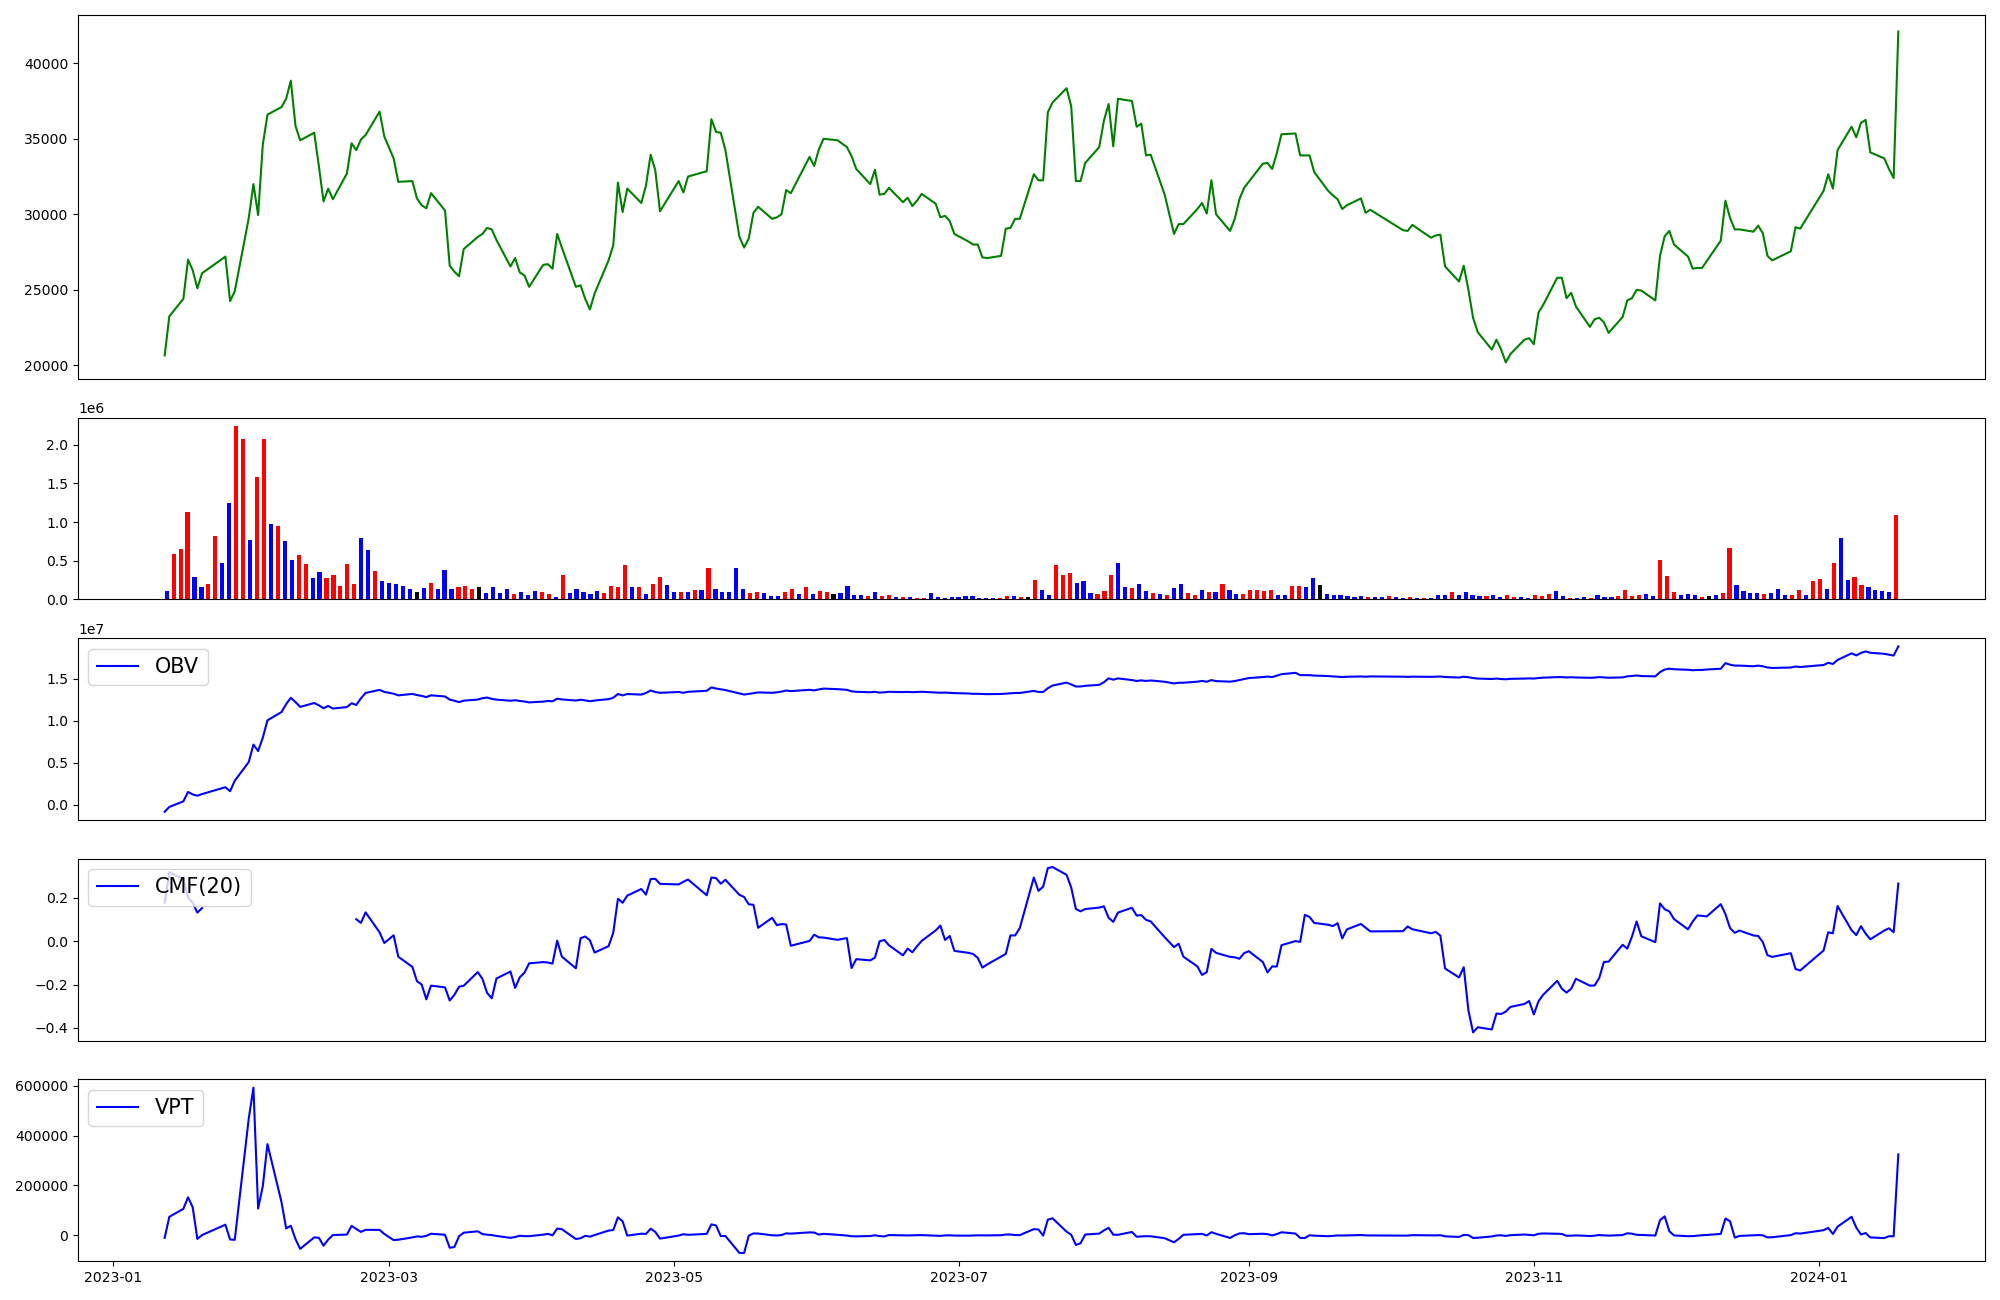Click the blue line sample in OBV legend
The height and width of the screenshot is (1300, 2000).
point(118,667)
